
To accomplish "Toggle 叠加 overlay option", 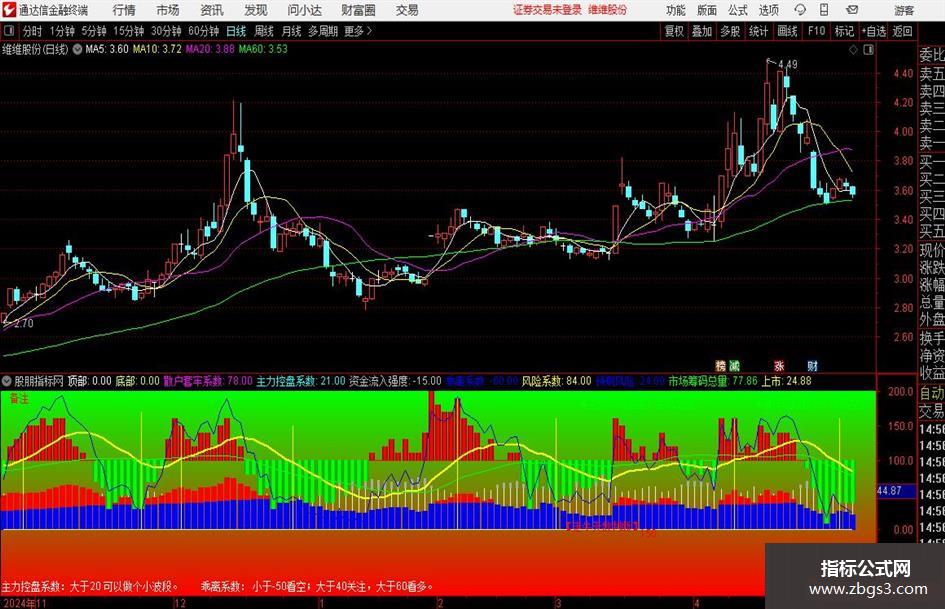I will [702, 31].
